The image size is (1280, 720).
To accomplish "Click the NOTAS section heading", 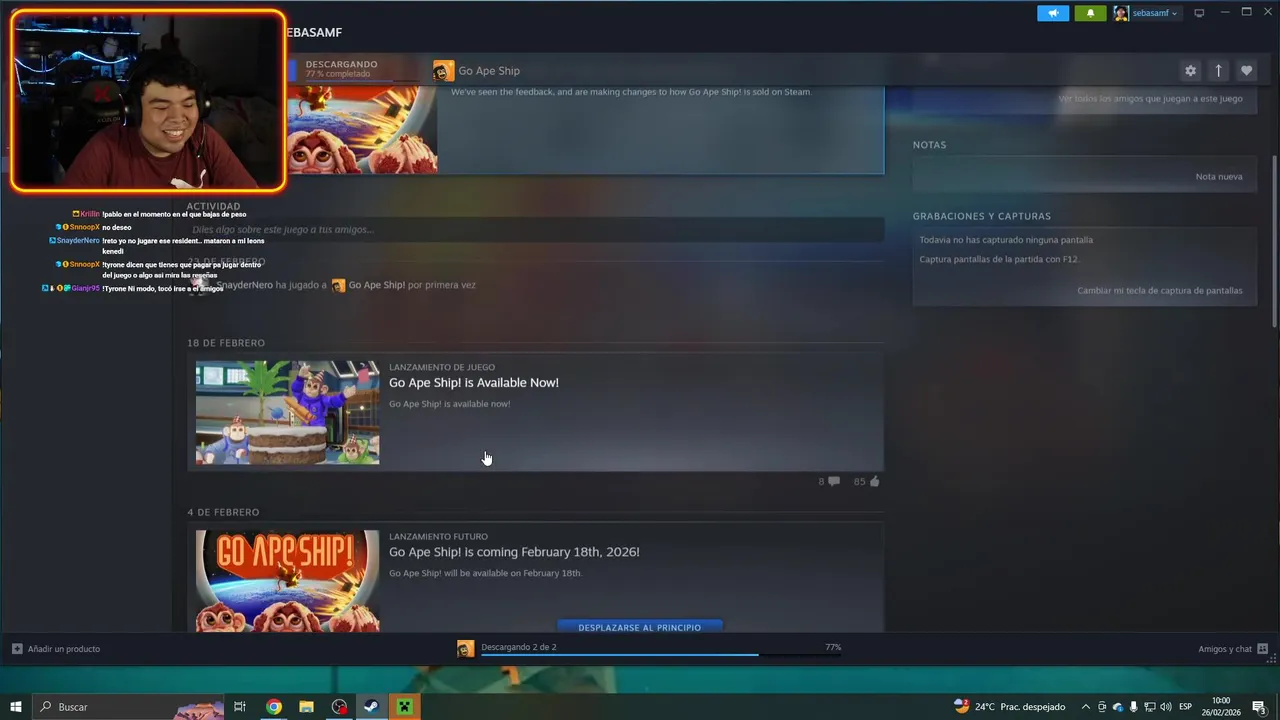I will 929,145.
